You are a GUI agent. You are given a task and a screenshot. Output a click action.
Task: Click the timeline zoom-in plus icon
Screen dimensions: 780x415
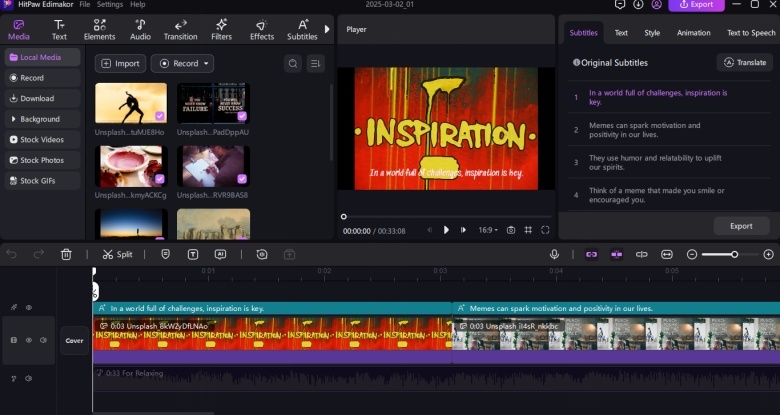767,254
